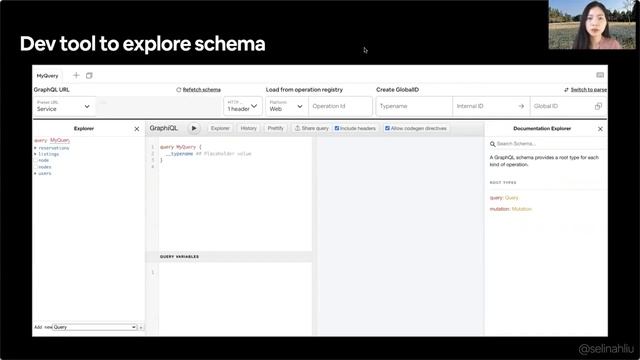Open the HTTP 1 header dropdown
Image resolution: width=640 pixels, height=360 pixels.
243,106
